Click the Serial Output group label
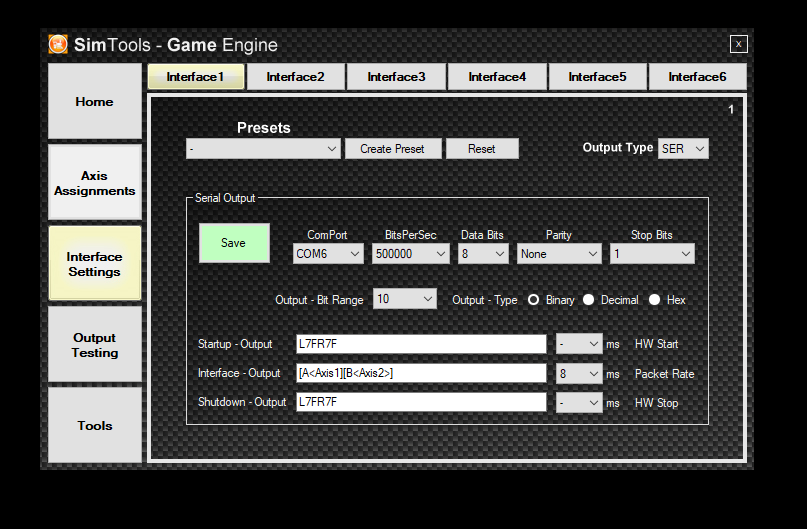The height and width of the screenshot is (529, 807). point(225,198)
